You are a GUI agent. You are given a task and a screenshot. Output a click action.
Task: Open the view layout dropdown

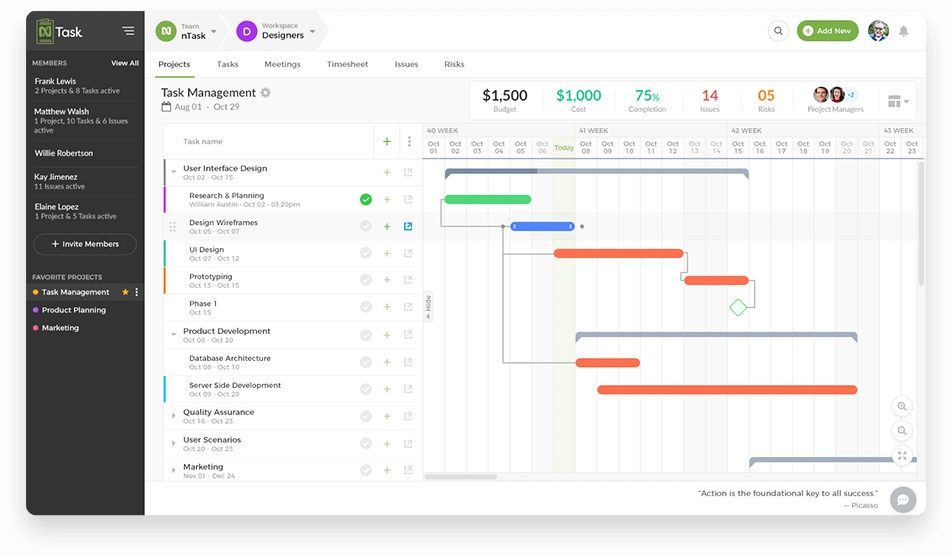pos(898,101)
